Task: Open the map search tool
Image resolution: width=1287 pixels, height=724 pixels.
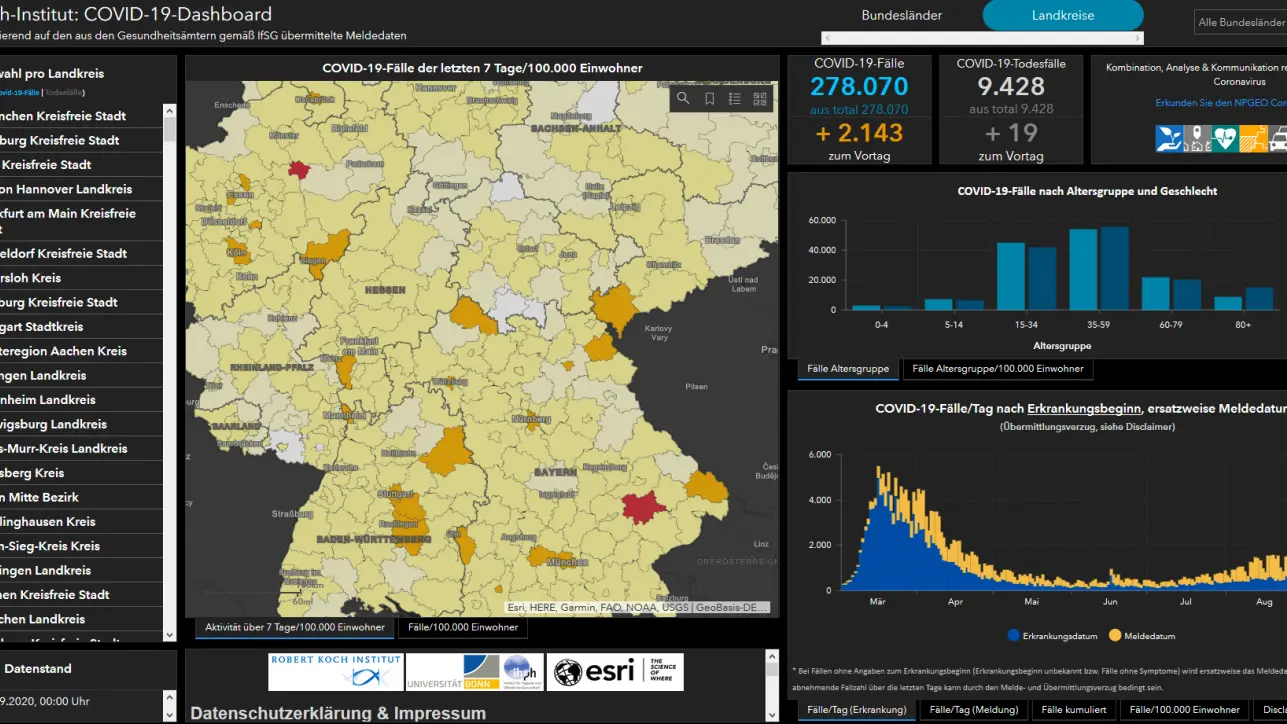Action: (x=683, y=98)
